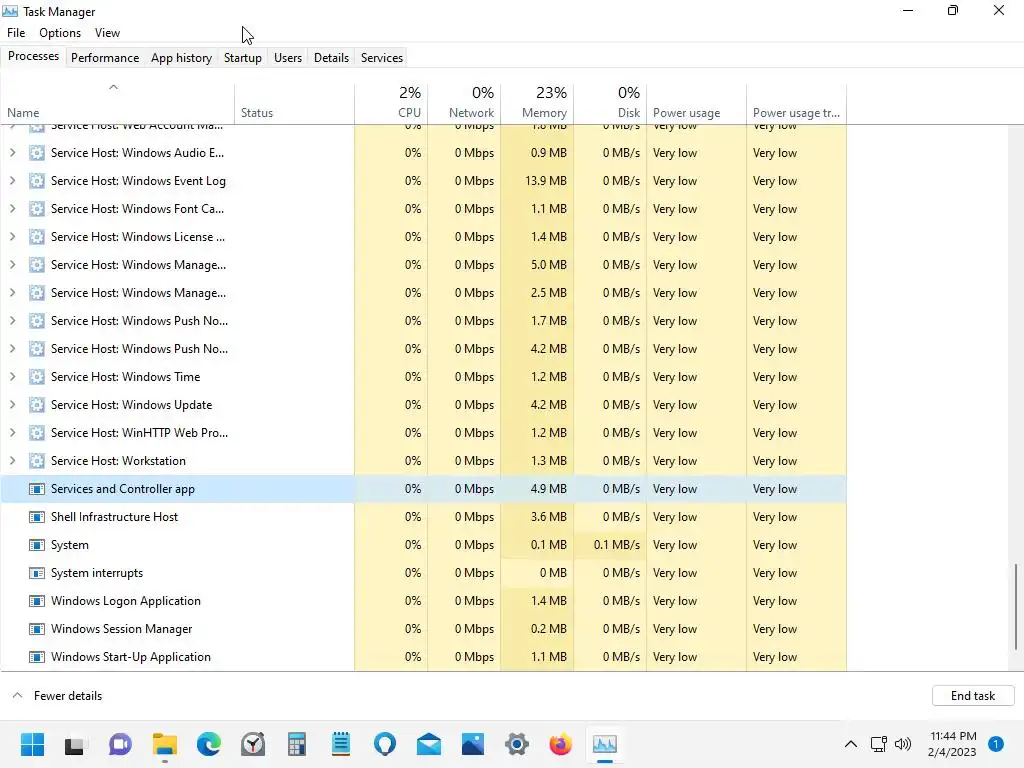
Task: Switch to the Details tab
Action: coord(331,57)
